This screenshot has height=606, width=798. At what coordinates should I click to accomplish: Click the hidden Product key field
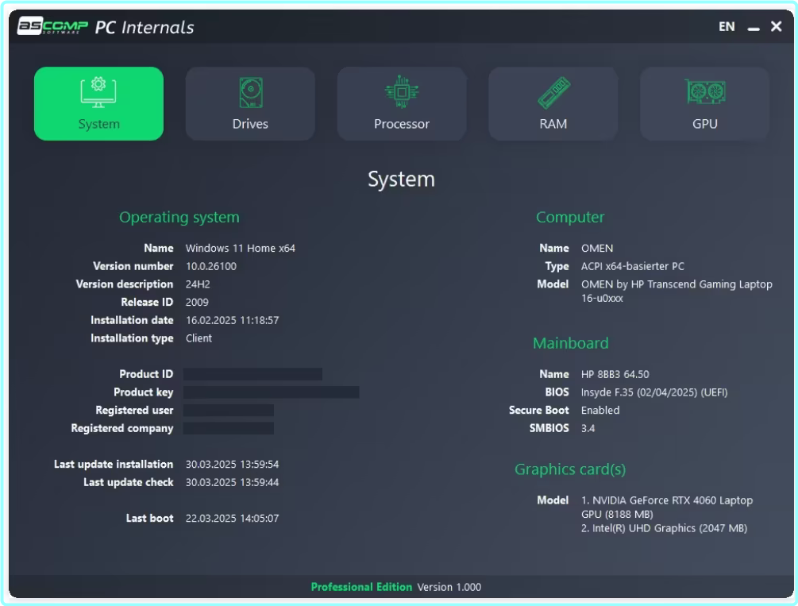(x=271, y=392)
